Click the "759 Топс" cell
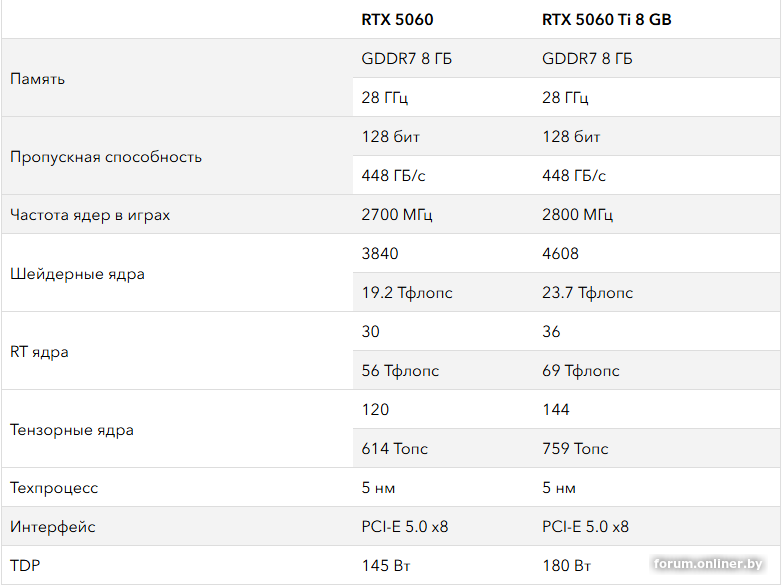The width and height of the screenshot is (783, 585). (582, 449)
